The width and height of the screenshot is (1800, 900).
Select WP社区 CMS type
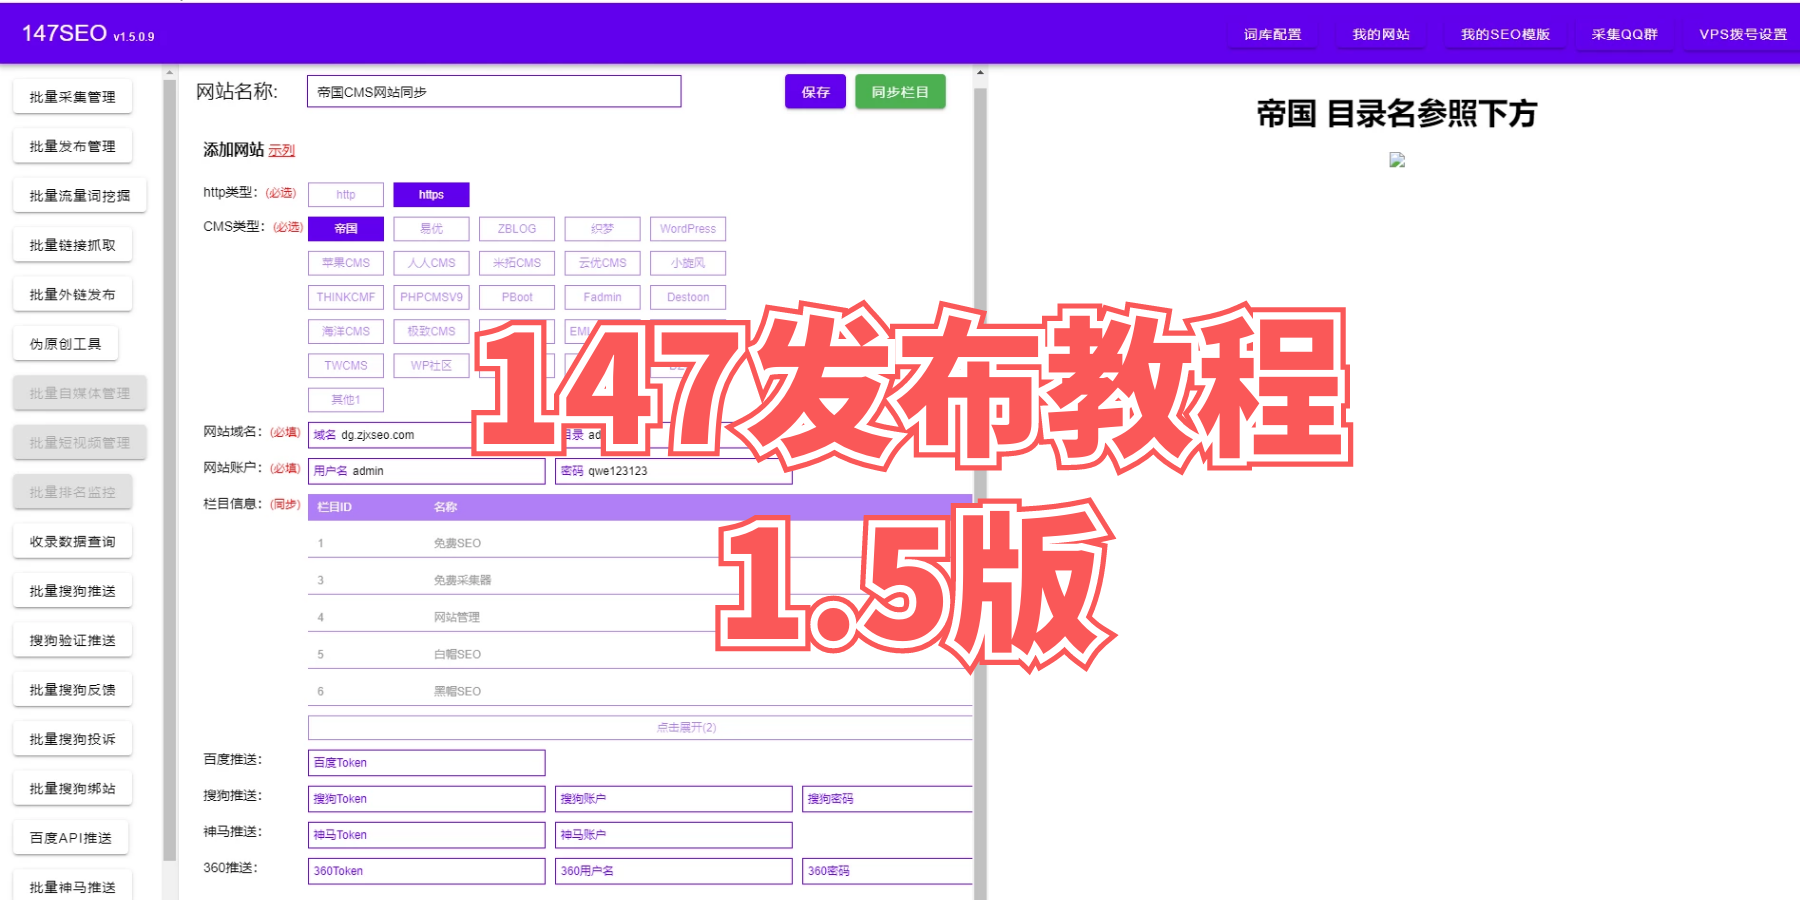[x=431, y=366]
